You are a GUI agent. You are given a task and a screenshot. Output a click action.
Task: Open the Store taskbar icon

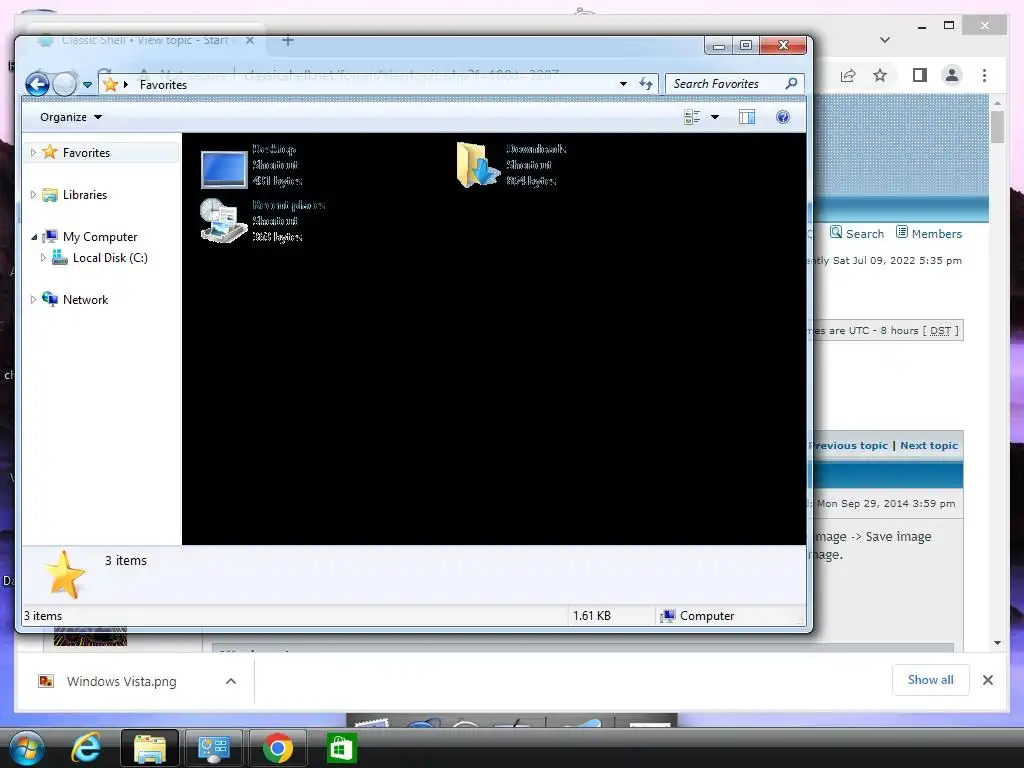tap(342, 748)
